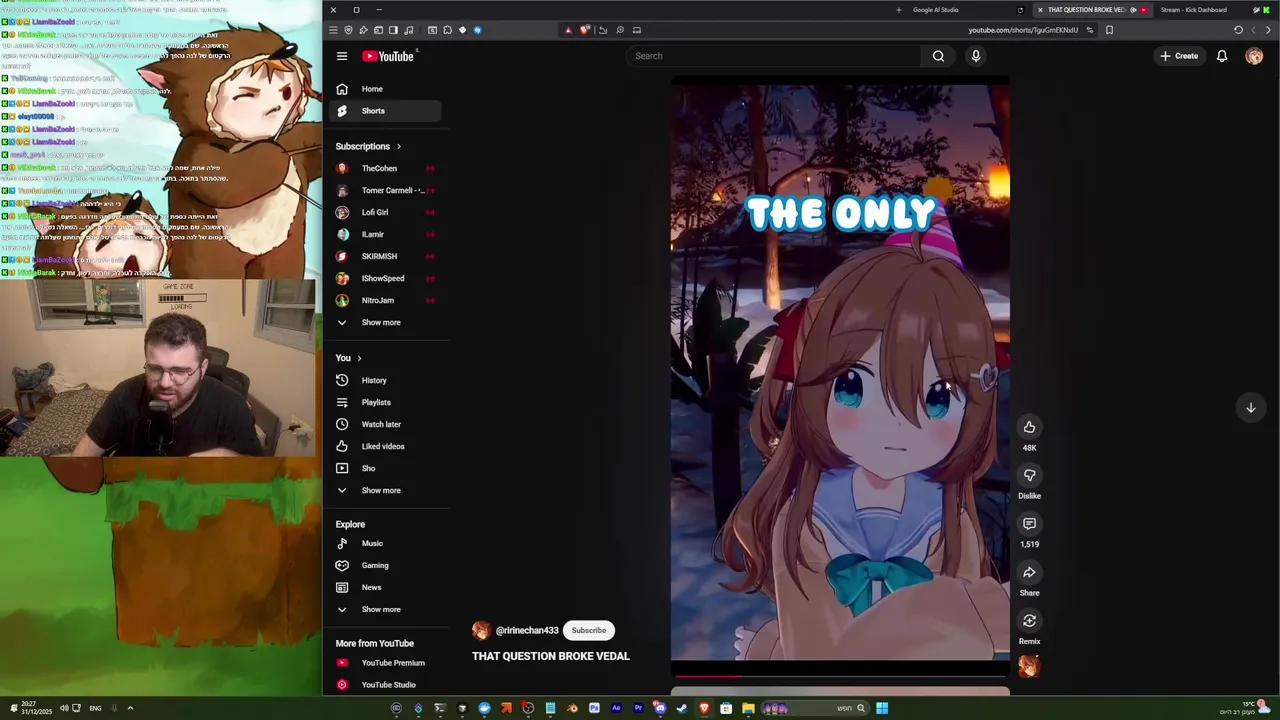
Task: Click the bookmark icon in the address bar
Action: pyautogui.click(x=1109, y=30)
